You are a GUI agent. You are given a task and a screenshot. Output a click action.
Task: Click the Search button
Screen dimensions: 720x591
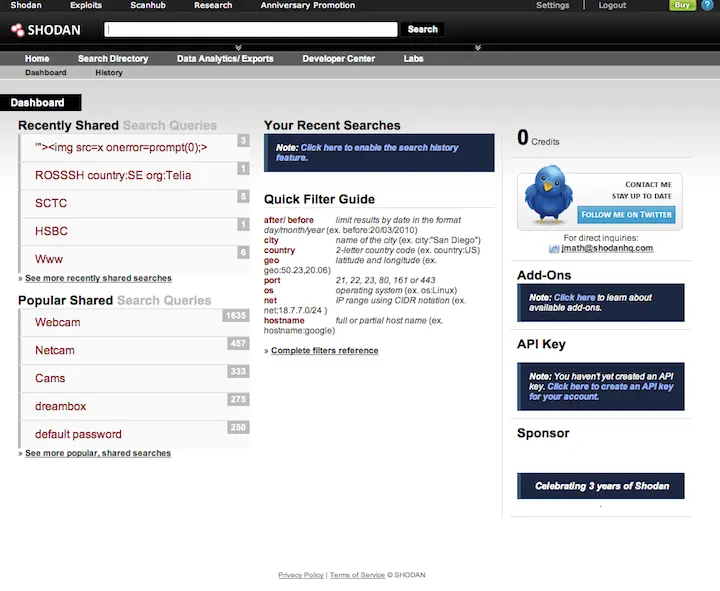coord(422,29)
